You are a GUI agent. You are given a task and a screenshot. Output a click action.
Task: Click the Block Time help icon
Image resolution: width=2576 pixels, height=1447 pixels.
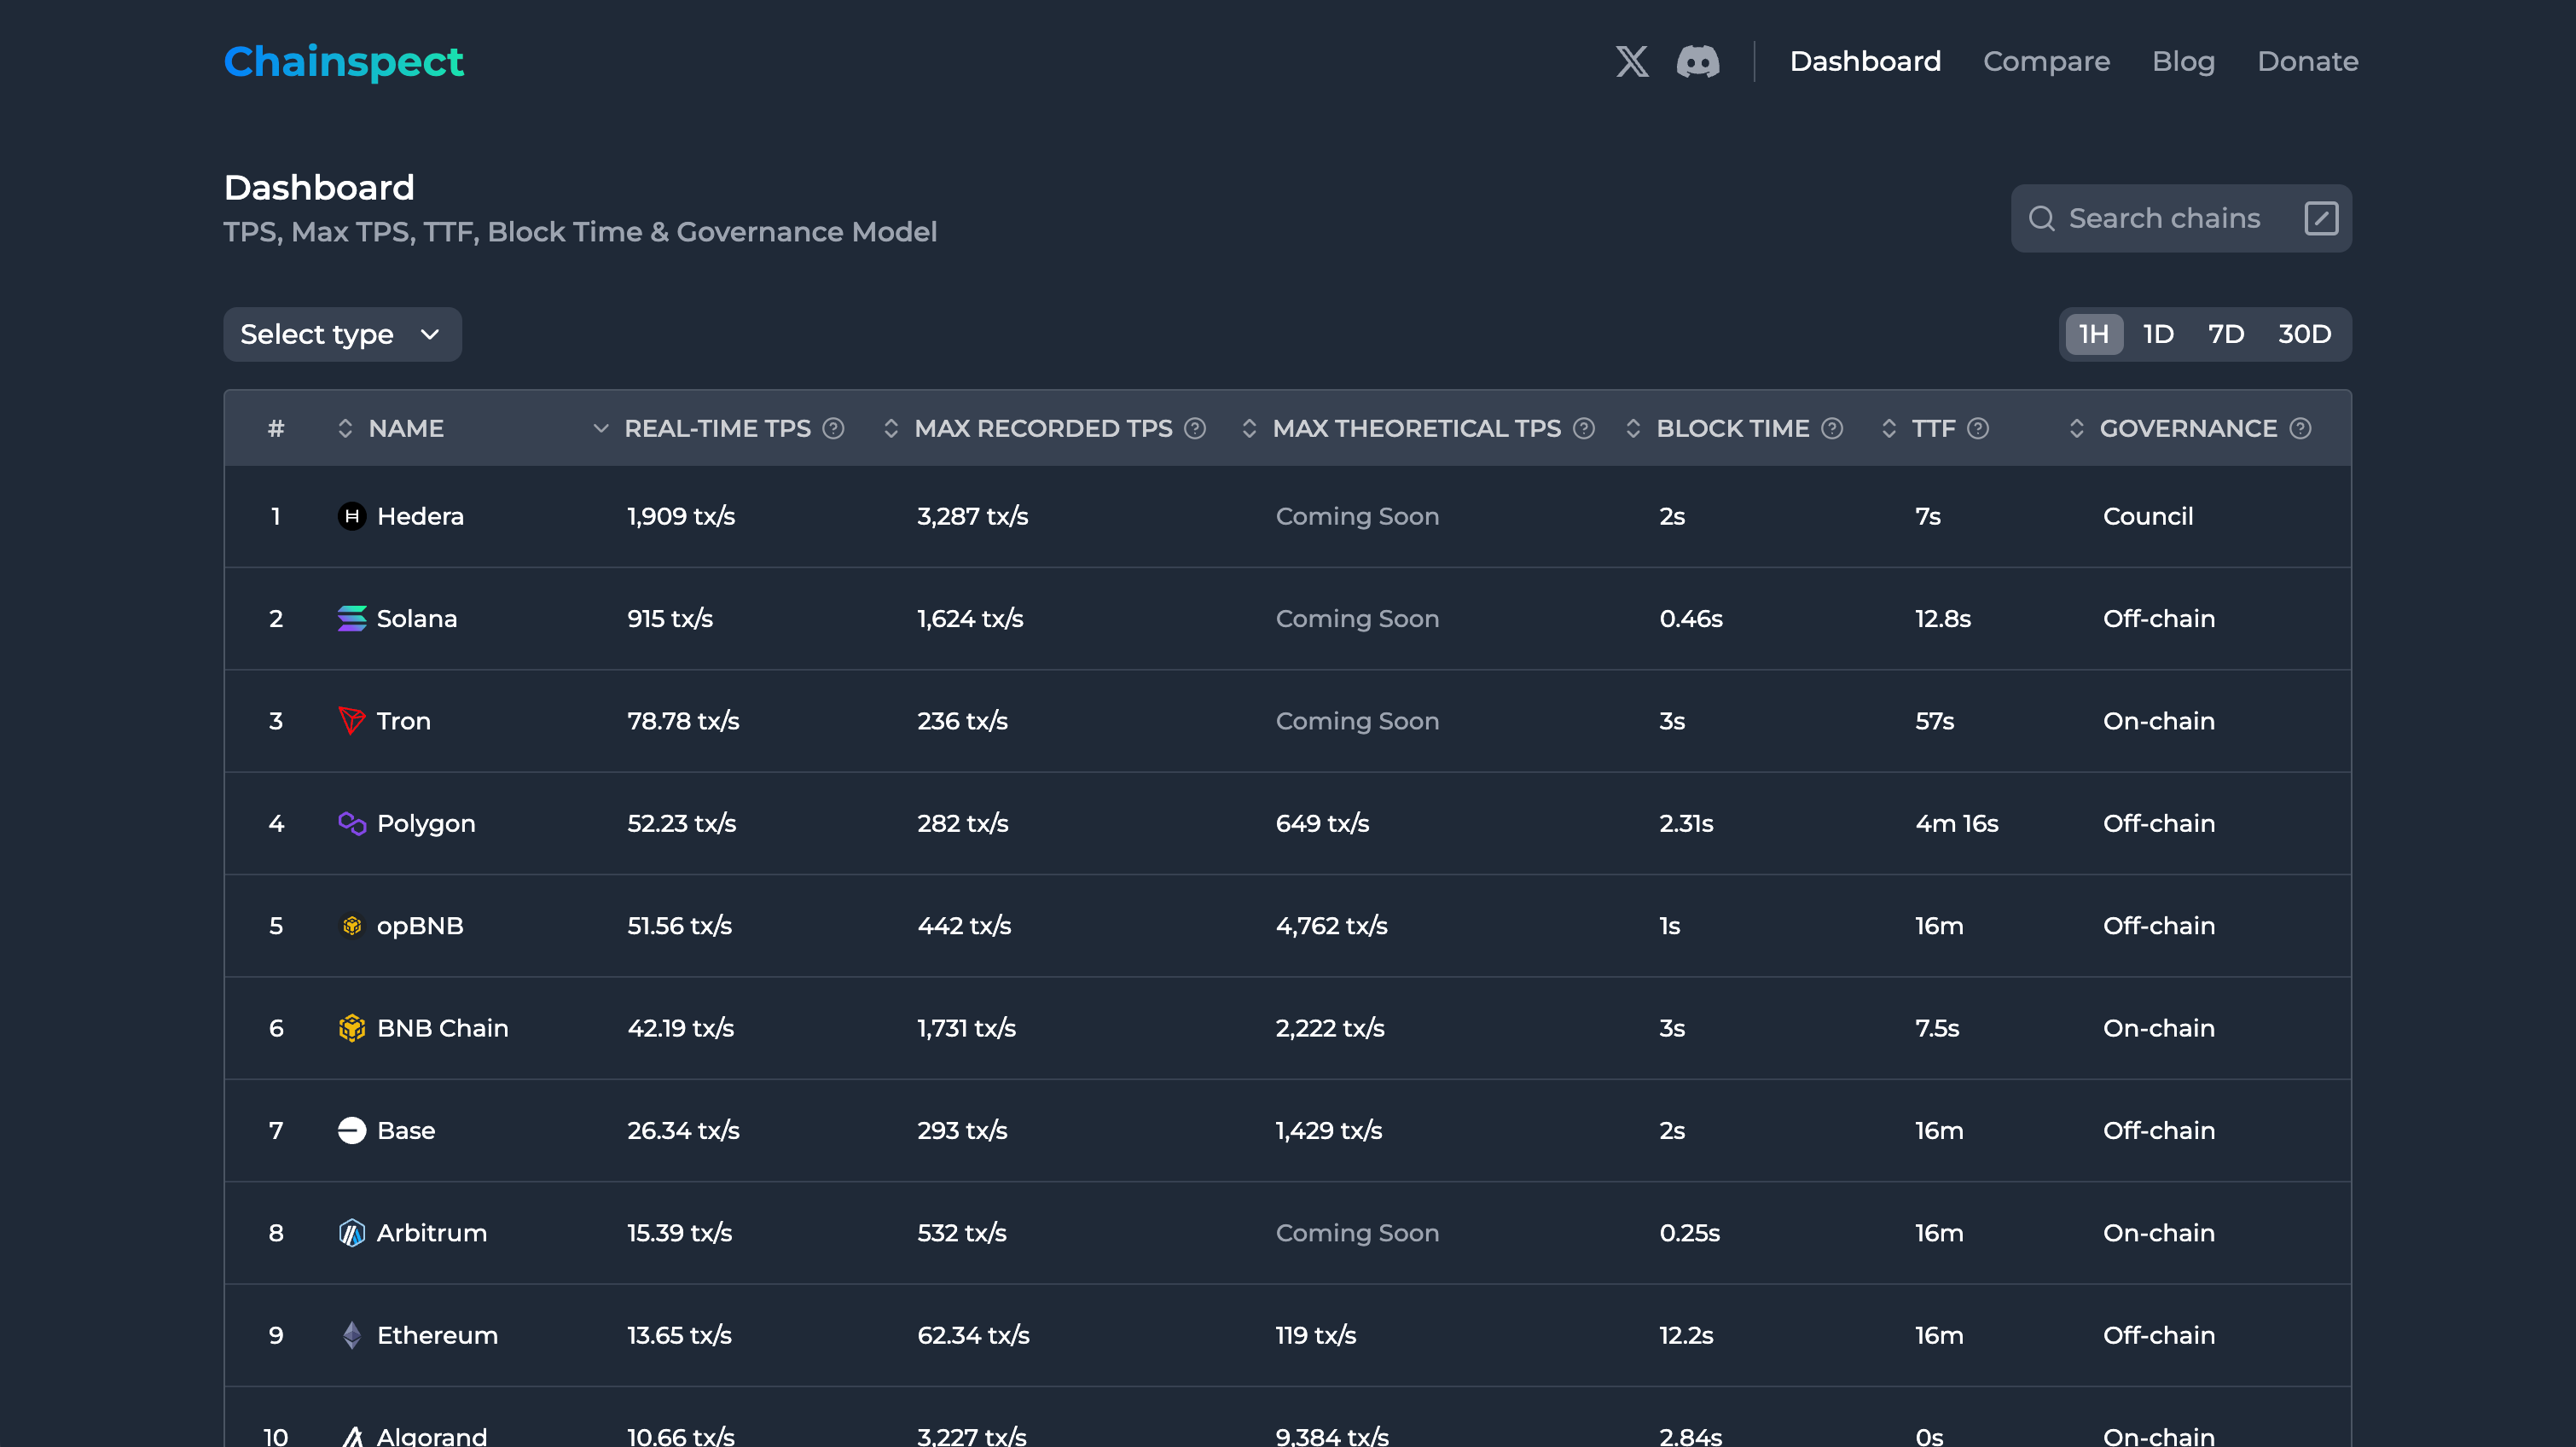click(1832, 429)
